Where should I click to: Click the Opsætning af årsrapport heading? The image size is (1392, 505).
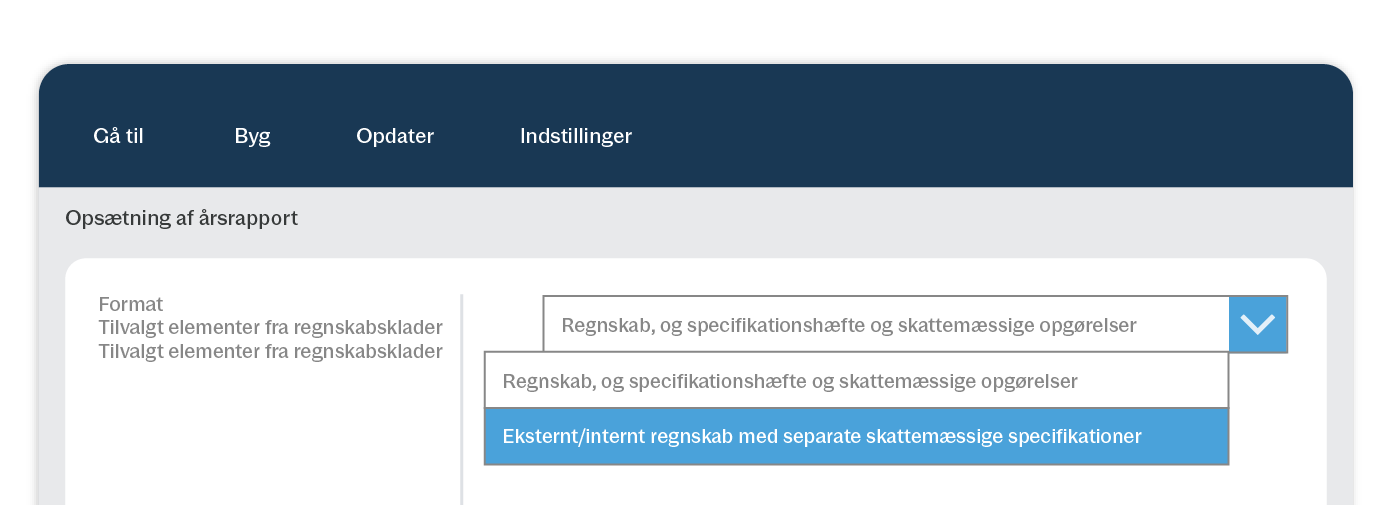click(x=181, y=218)
